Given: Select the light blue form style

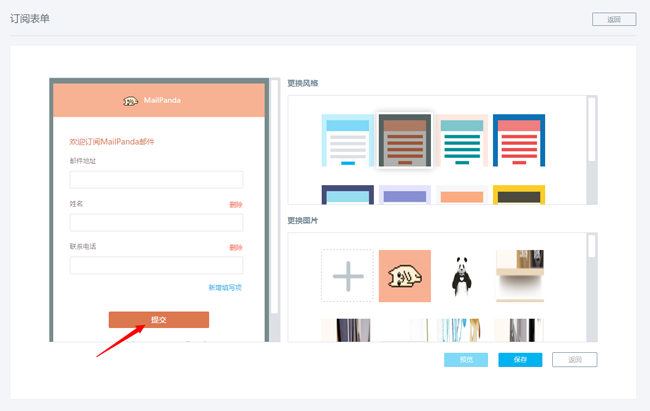Looking at the screenshot, I should tap(348, 140).
